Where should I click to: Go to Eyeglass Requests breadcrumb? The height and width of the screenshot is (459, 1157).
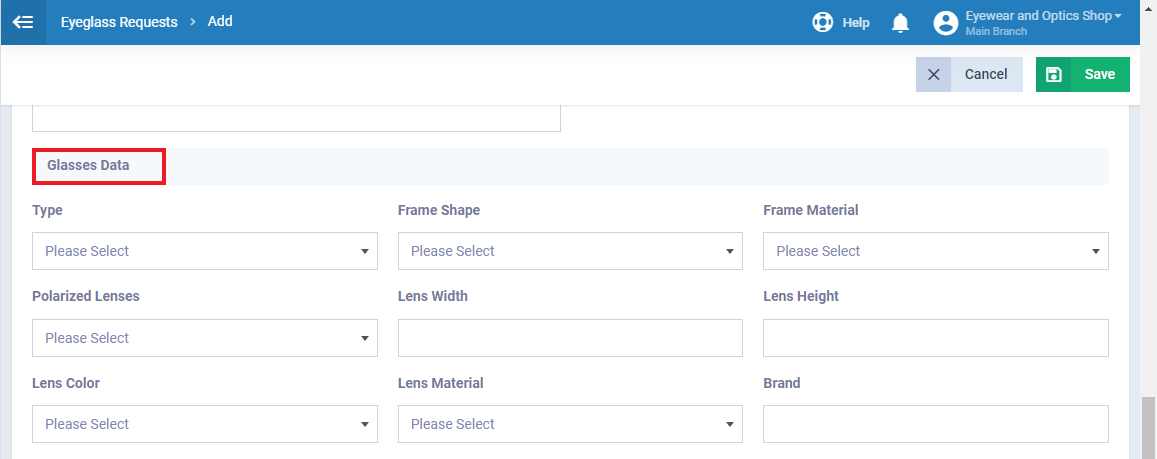[119, 22]
